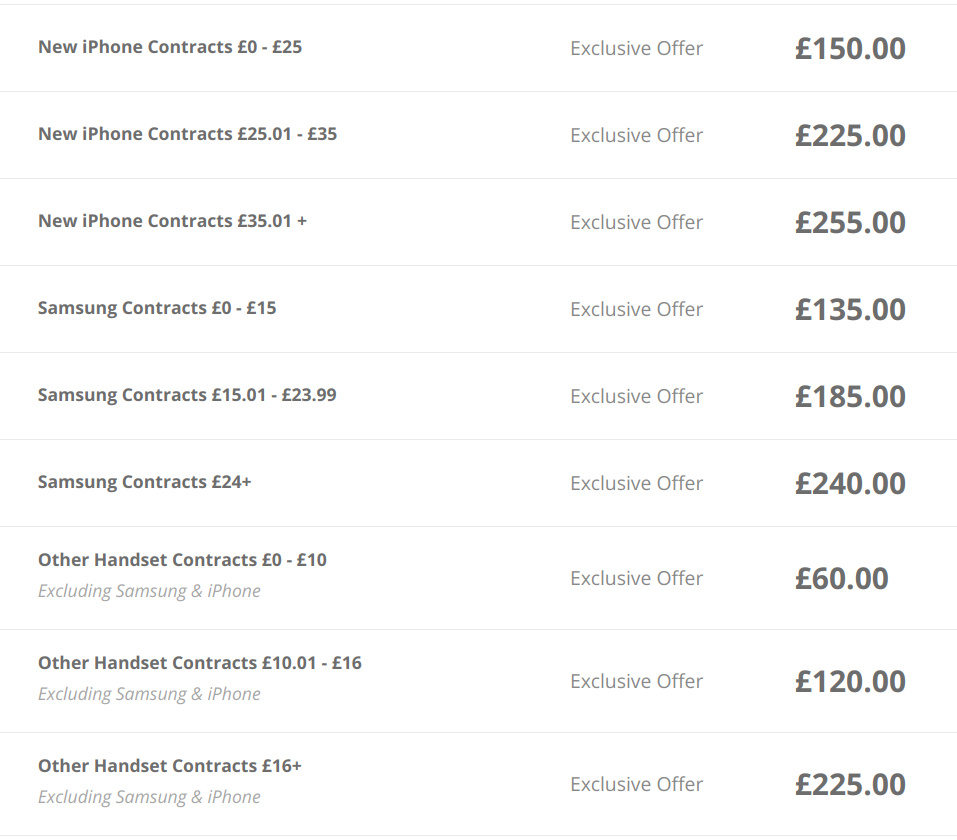Image resolution: width=957 pixels, height=840 pixels.
Task: Select New iPhone Contracts £25.01 - £35 row
Action: 187,134
